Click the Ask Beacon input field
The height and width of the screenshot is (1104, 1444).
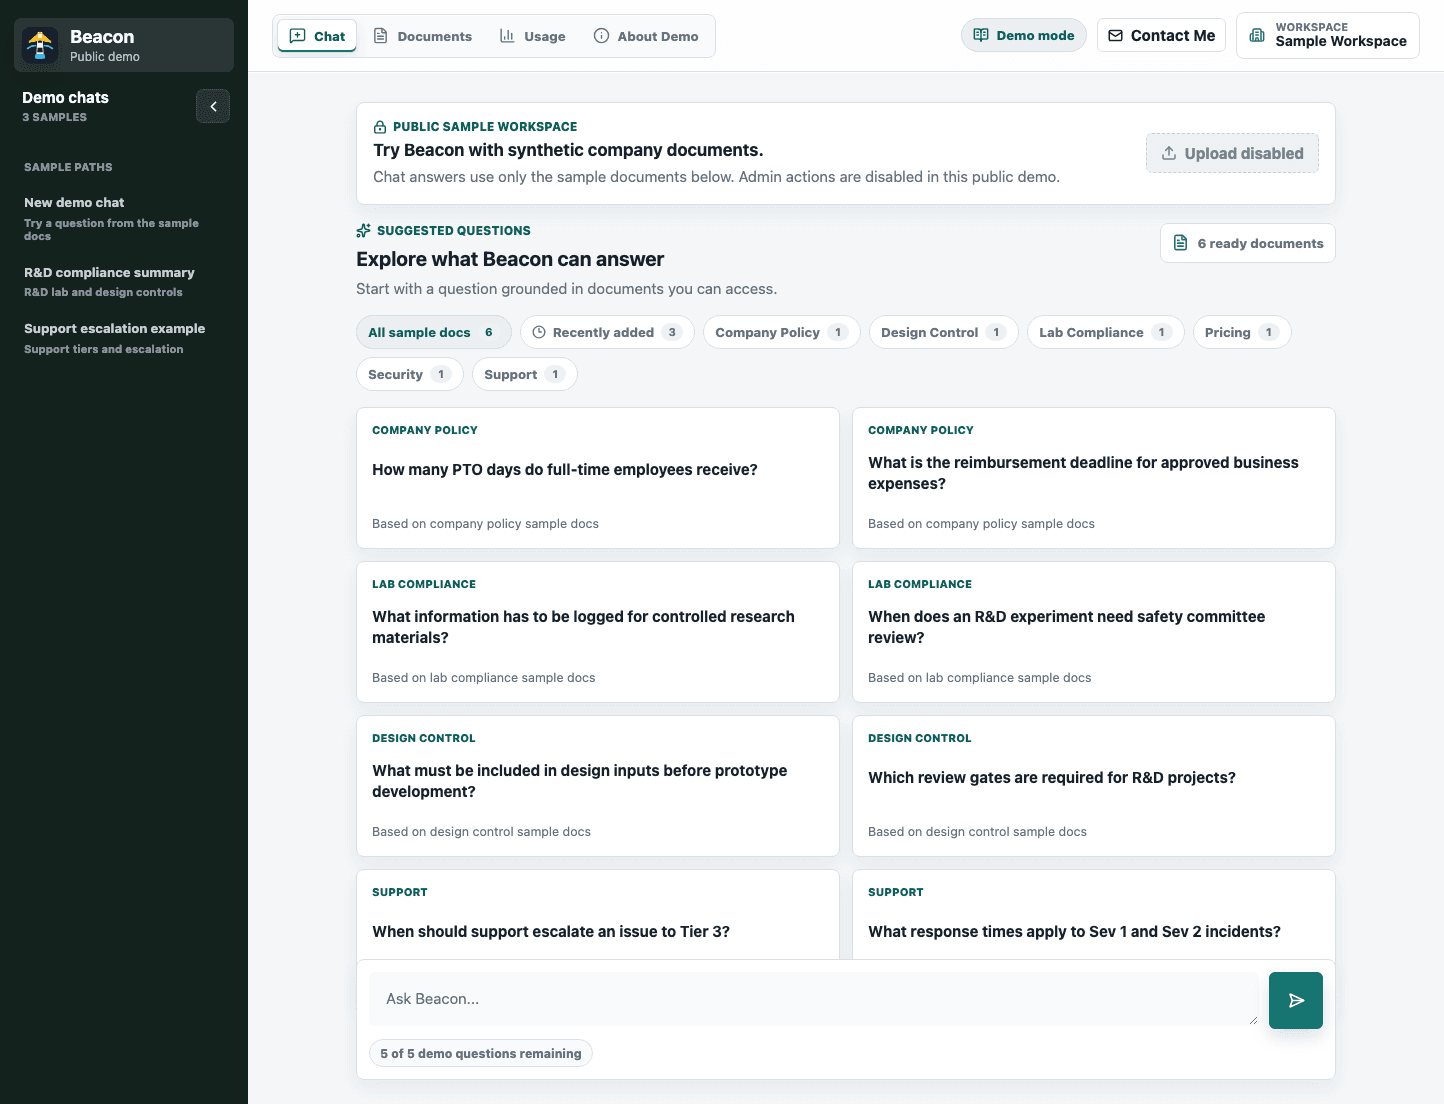click(814, 999)
